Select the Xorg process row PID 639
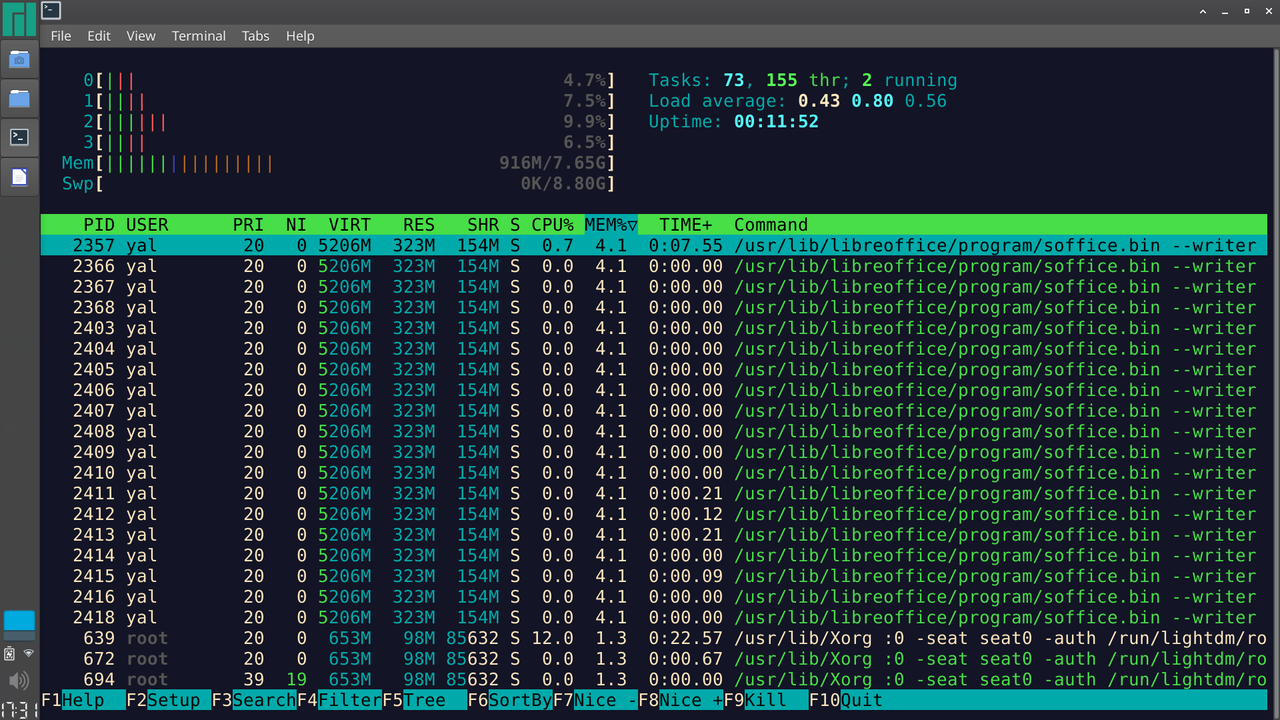This screenshot has height=720, width=1280. (x=654, y=638)
